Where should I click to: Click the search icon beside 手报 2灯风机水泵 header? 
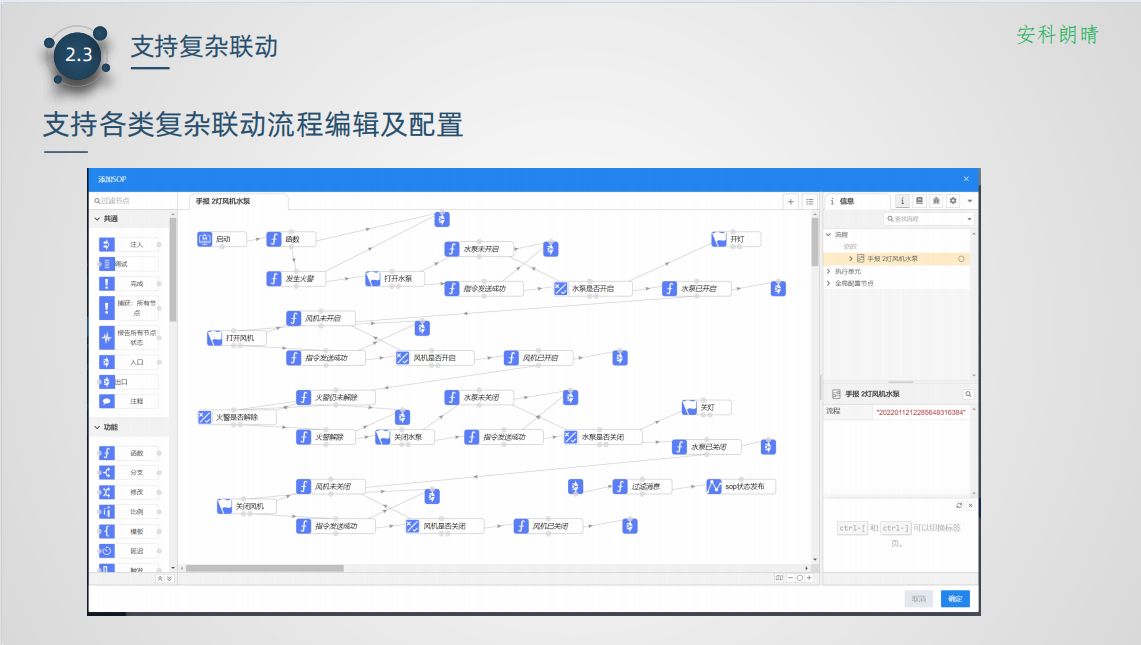pos(967,395)
